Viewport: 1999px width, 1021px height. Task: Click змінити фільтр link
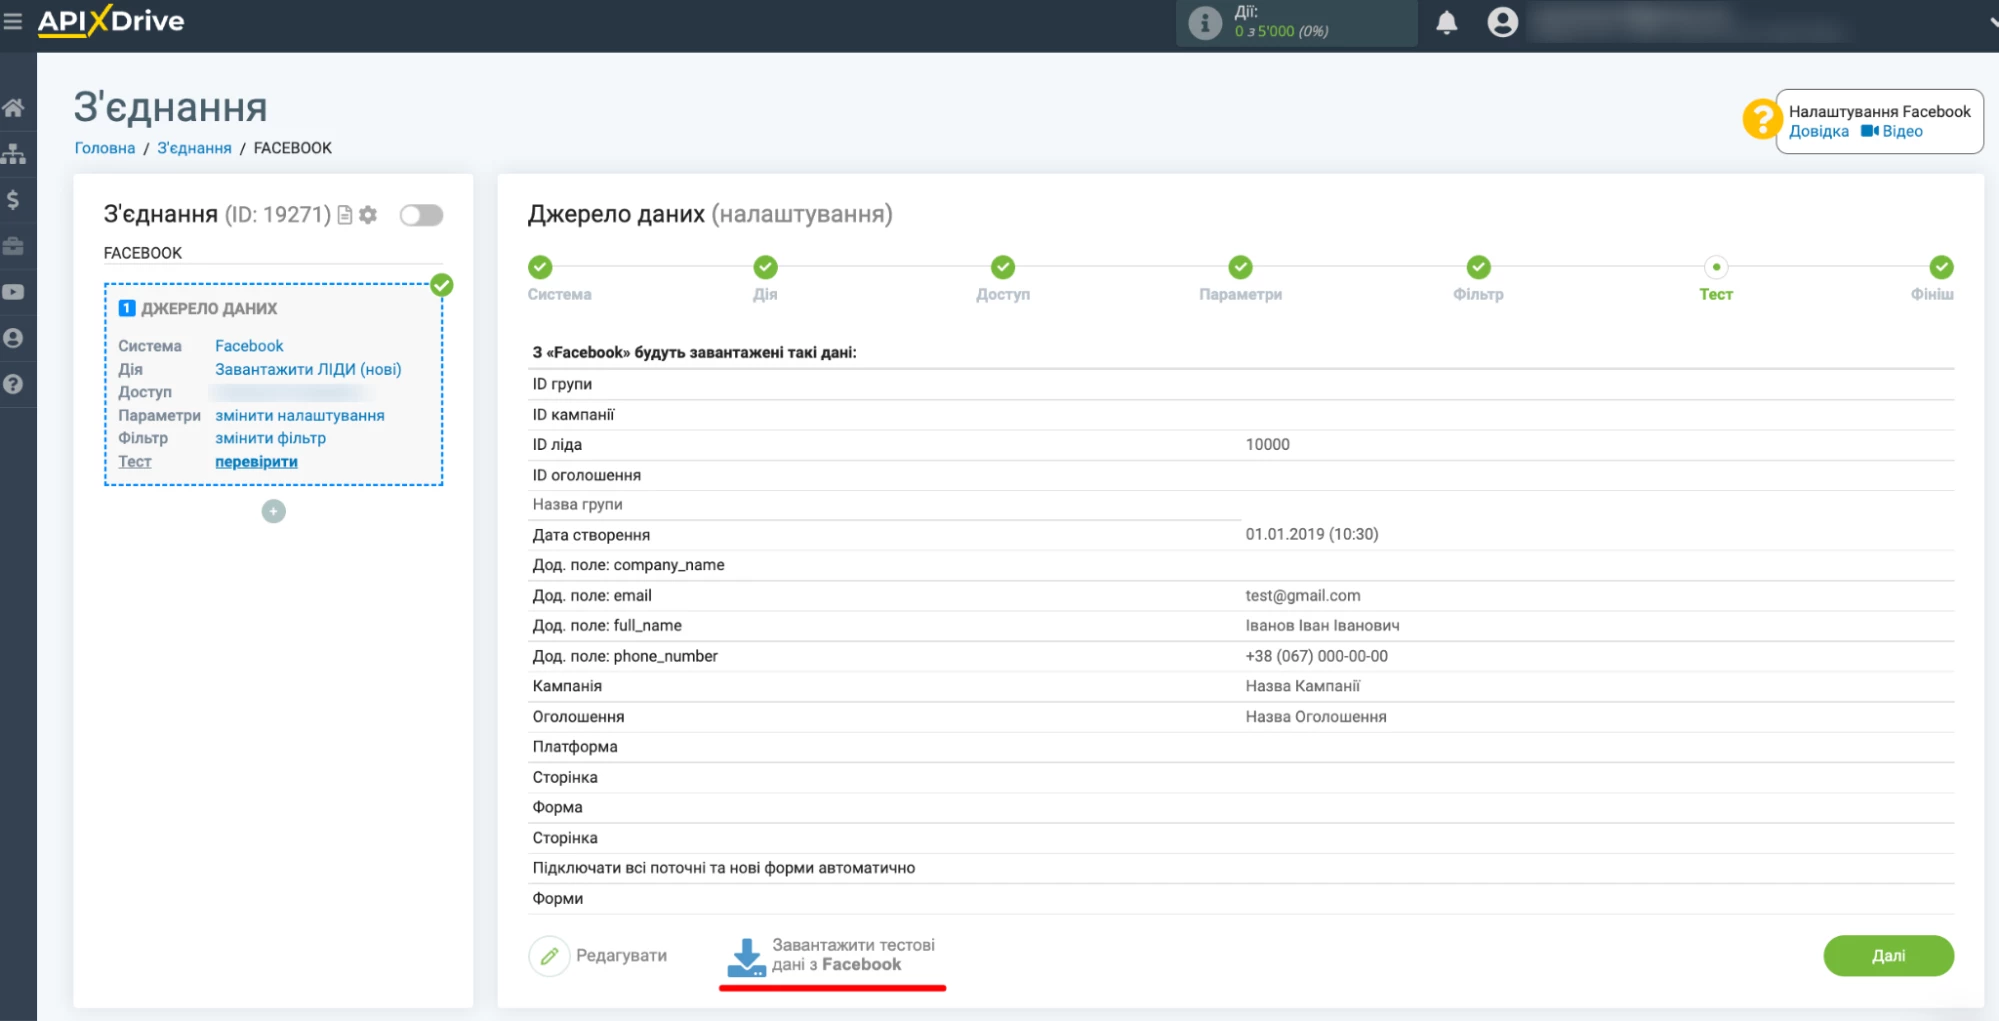[x=270, y=438]
